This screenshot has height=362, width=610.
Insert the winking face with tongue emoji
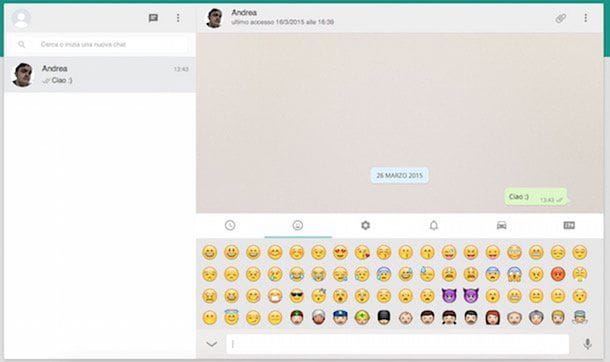pos(449,253)
